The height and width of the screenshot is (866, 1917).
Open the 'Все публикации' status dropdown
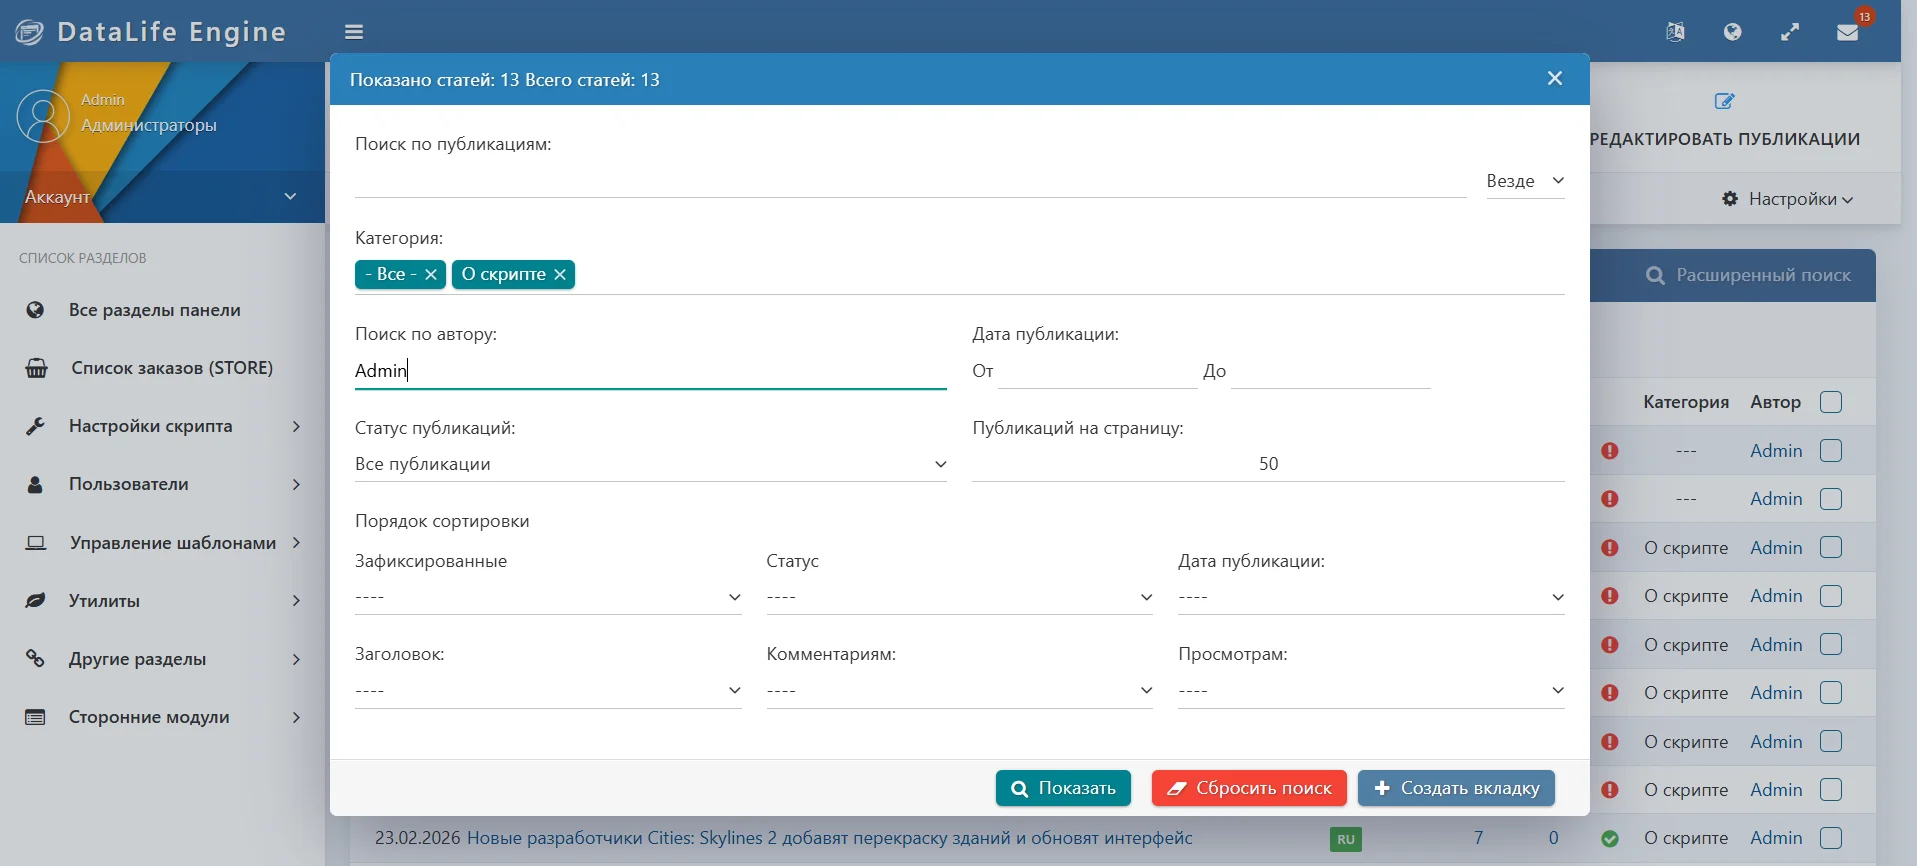coord(650,464)
